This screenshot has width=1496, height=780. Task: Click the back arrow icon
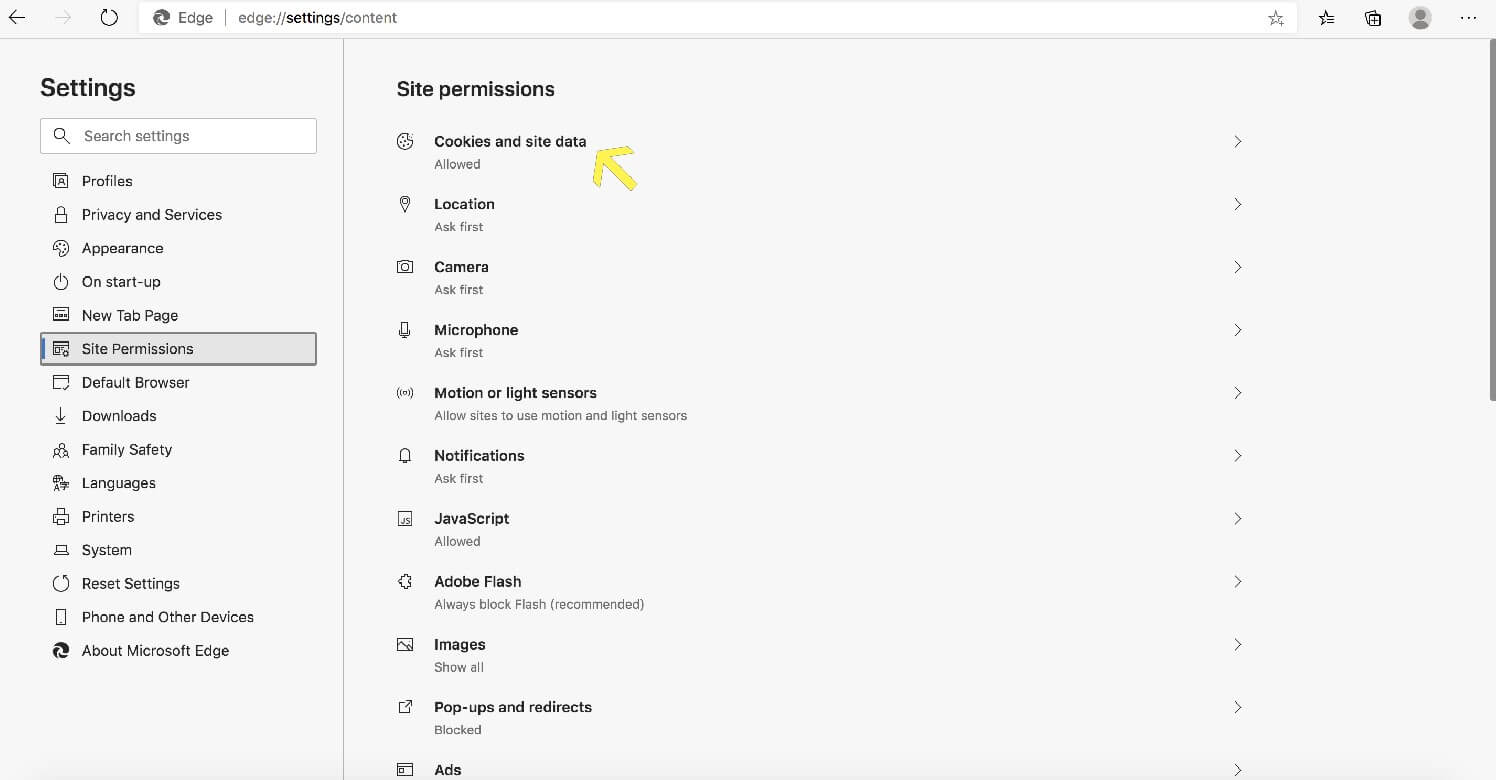click(17, 18)
